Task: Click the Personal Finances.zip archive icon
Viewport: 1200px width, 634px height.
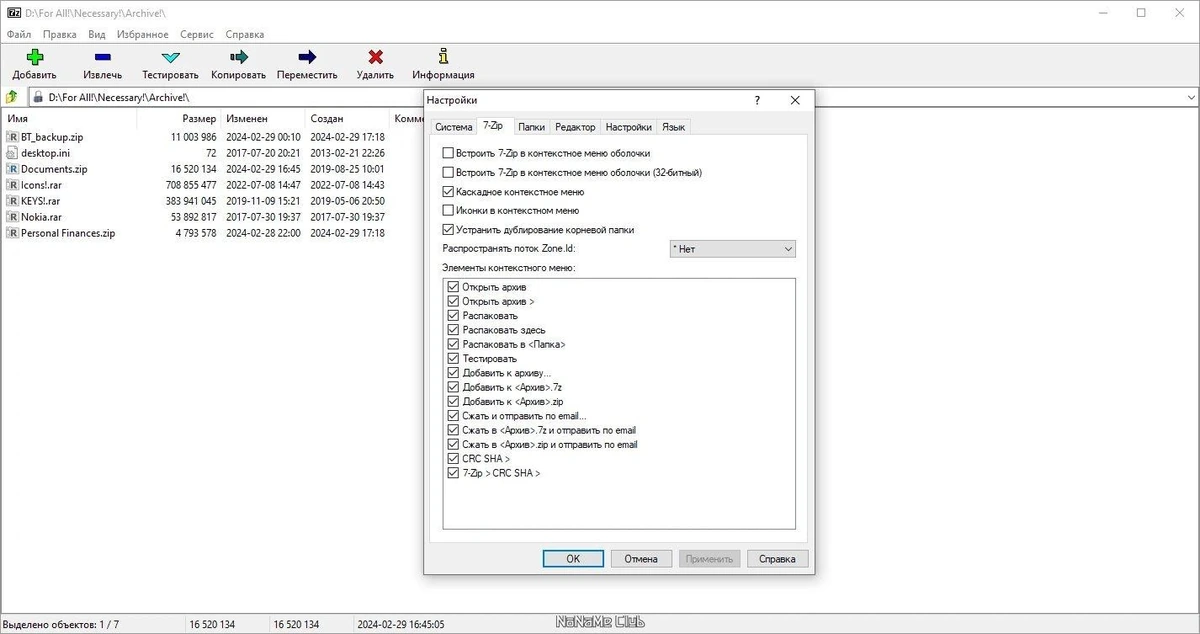Action: 13,233
